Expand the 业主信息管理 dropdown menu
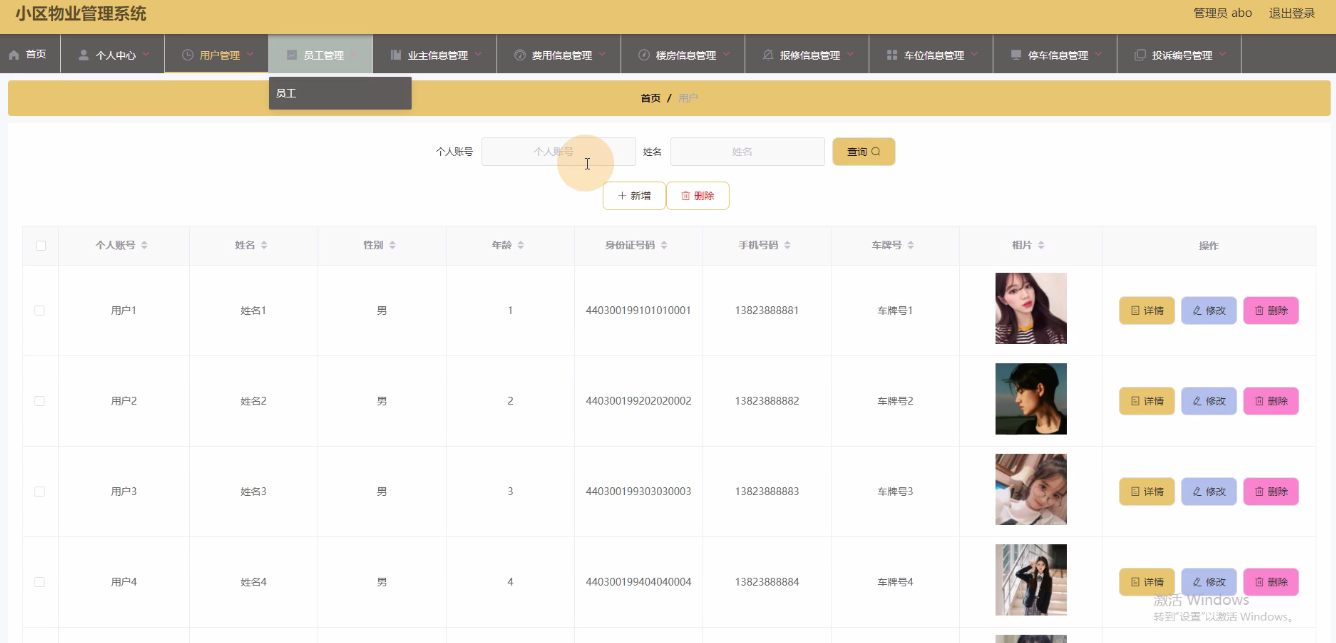 pos(436,55)
